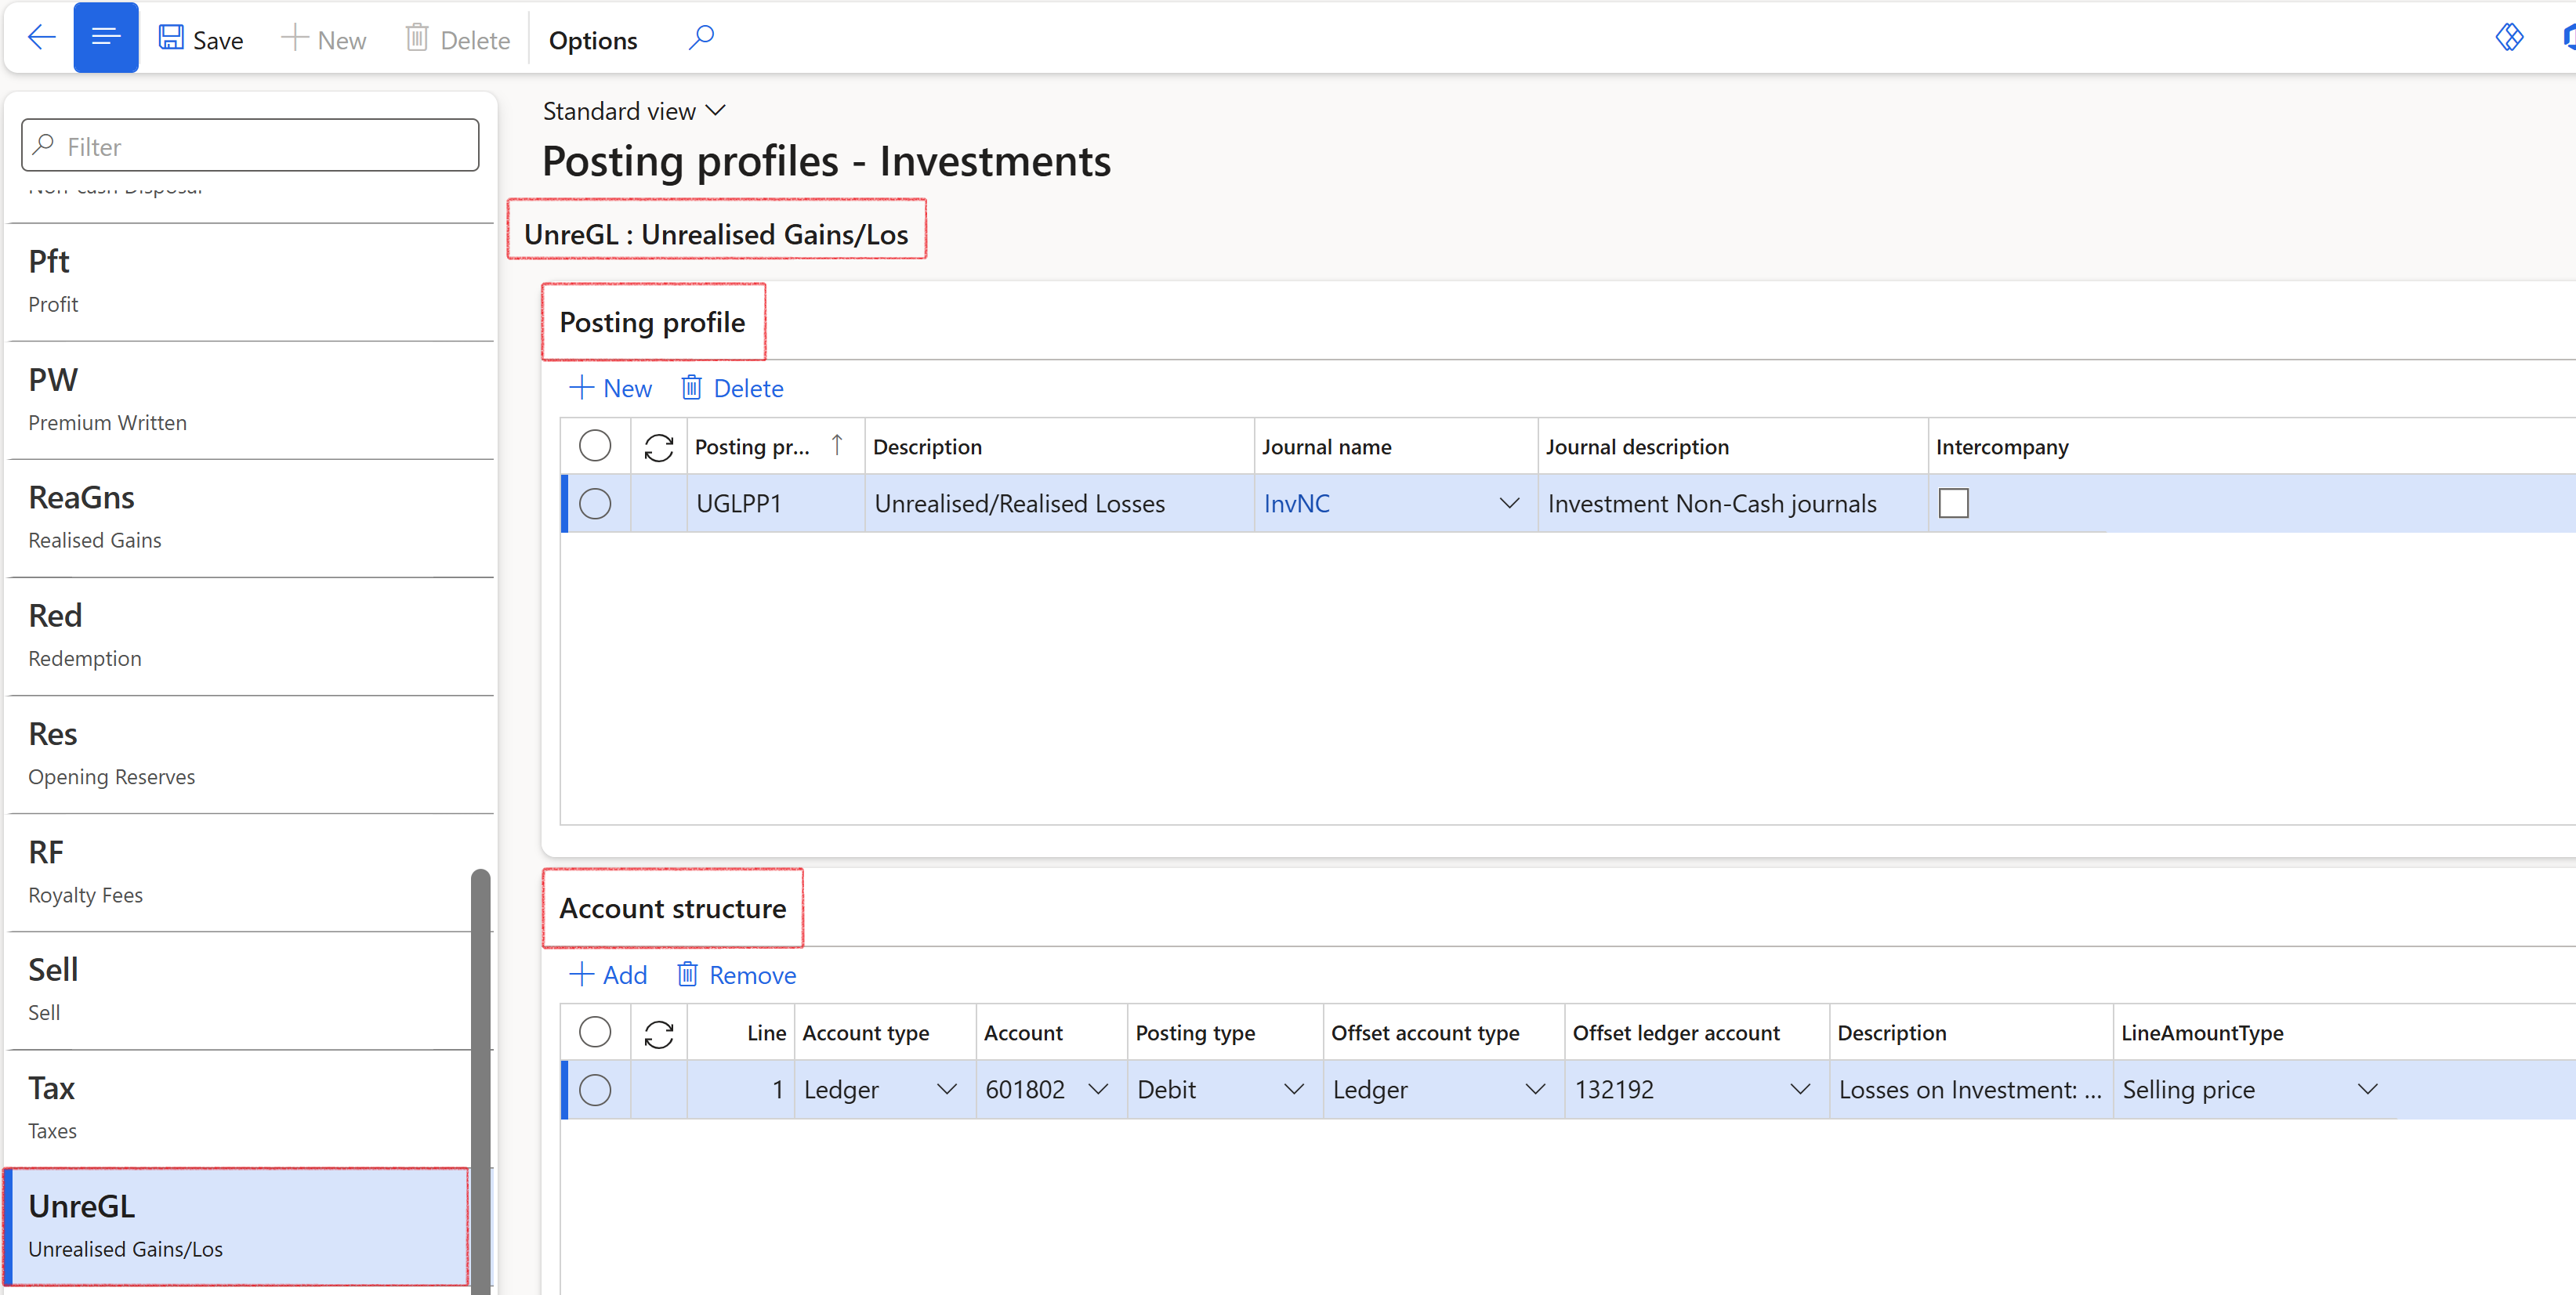The width and height of the screenshot is (2576, 1295).
Task: Select the Pft Profit list item
Action: (x=250, y=281)
